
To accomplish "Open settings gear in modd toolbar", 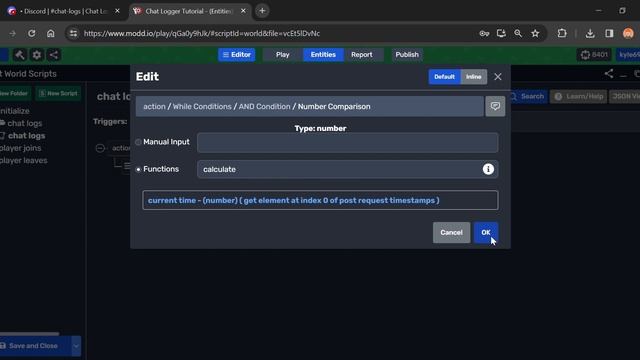I will pos(37,55).
